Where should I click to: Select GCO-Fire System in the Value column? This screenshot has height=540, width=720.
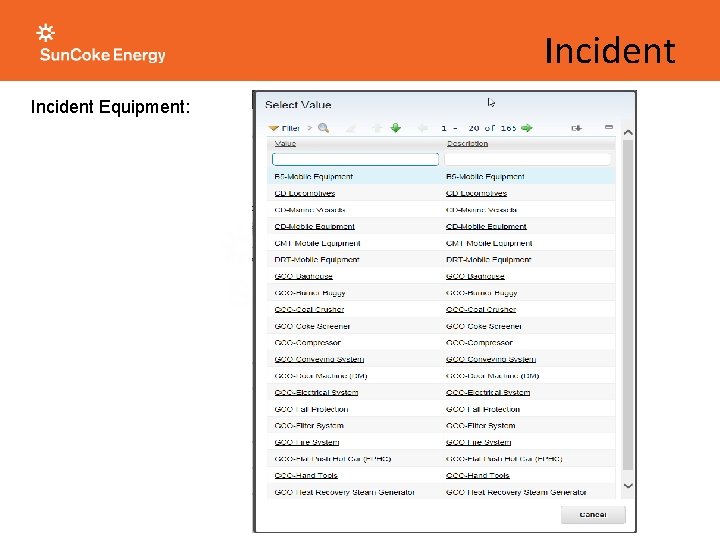tap(307, 442)
